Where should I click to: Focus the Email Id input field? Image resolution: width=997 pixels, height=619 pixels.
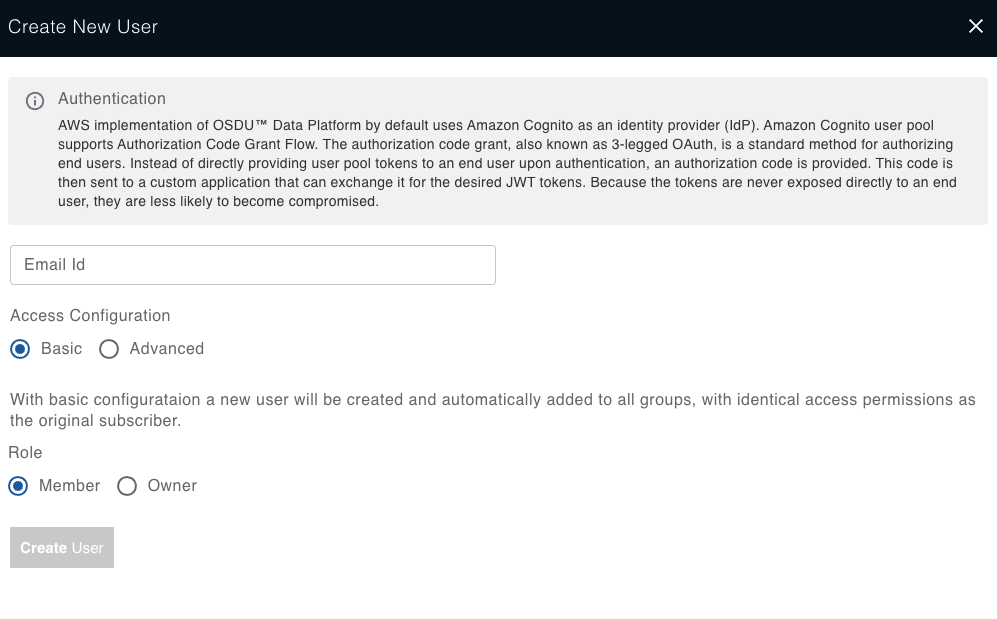tap(252, 264)
